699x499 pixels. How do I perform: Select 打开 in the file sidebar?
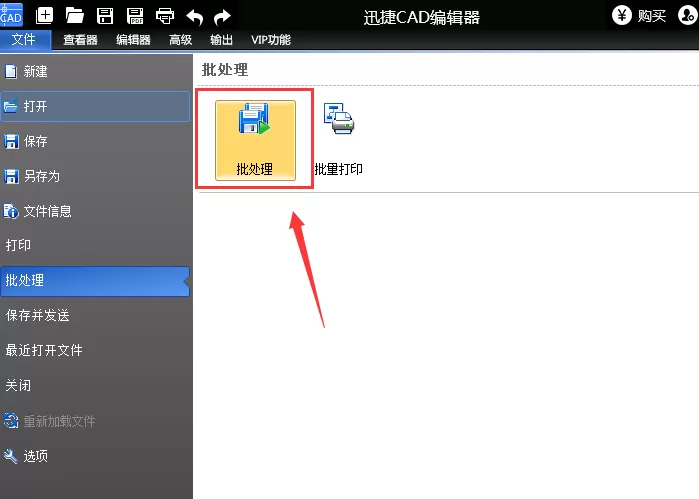[95, 106]
